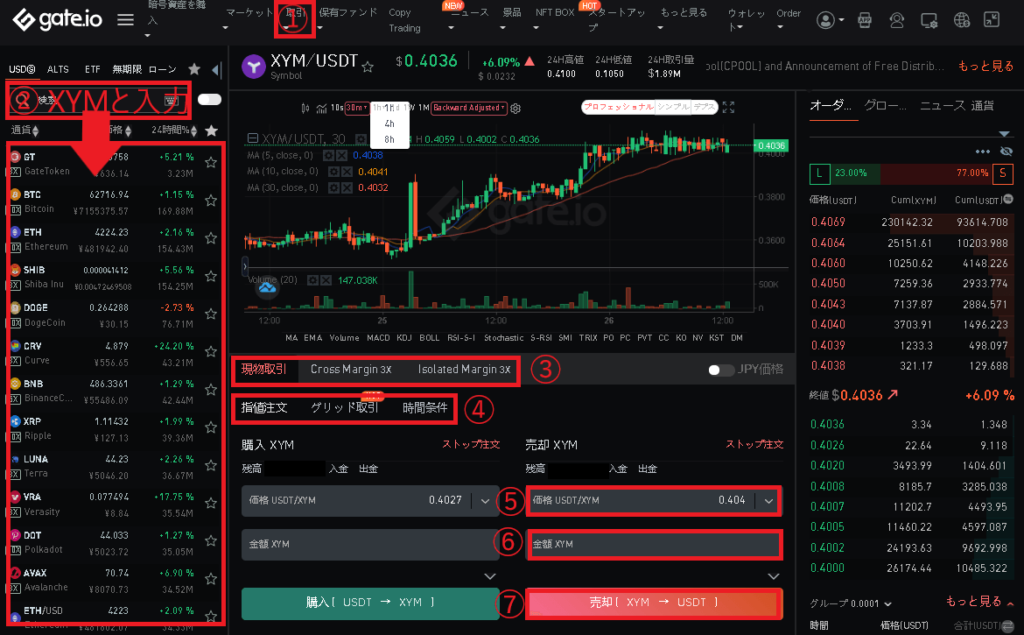
Task: Click the S short ratio box
Action: [x=1003, y=173]
